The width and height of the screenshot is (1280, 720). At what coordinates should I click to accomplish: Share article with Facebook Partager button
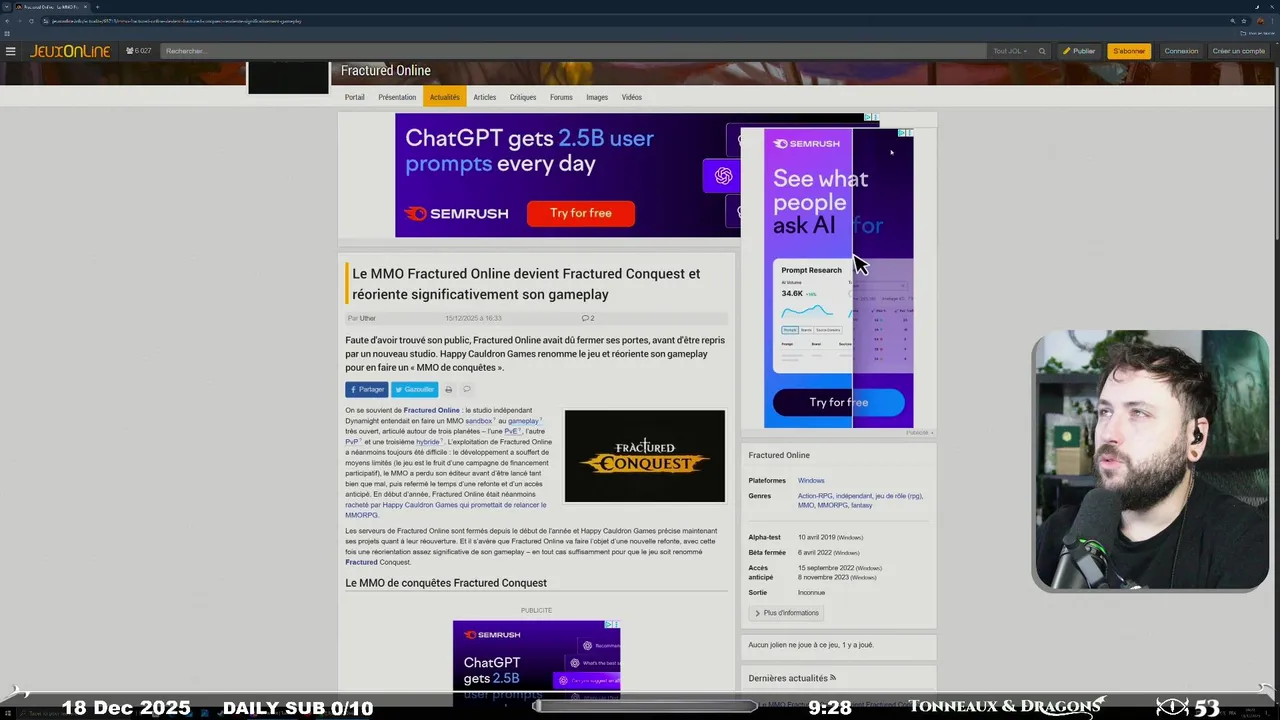tap(367, 389)
